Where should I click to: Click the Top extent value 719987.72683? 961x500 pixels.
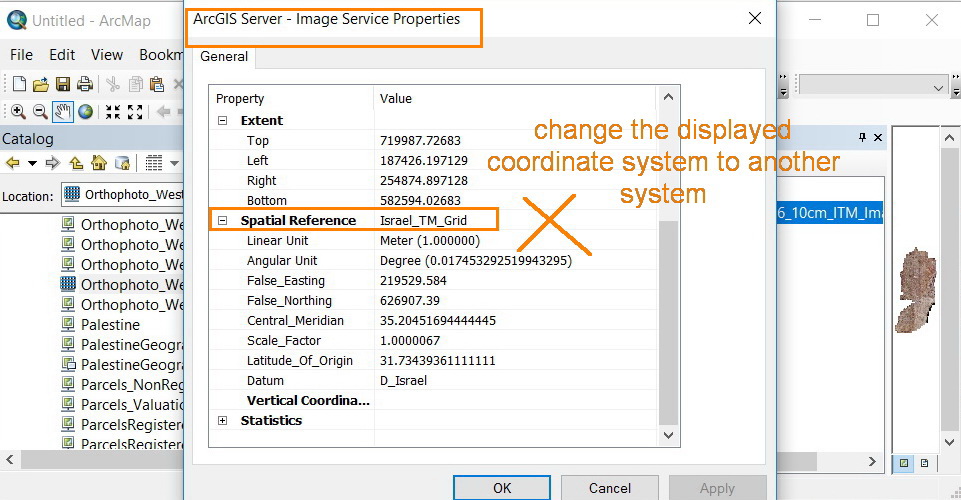420,141
